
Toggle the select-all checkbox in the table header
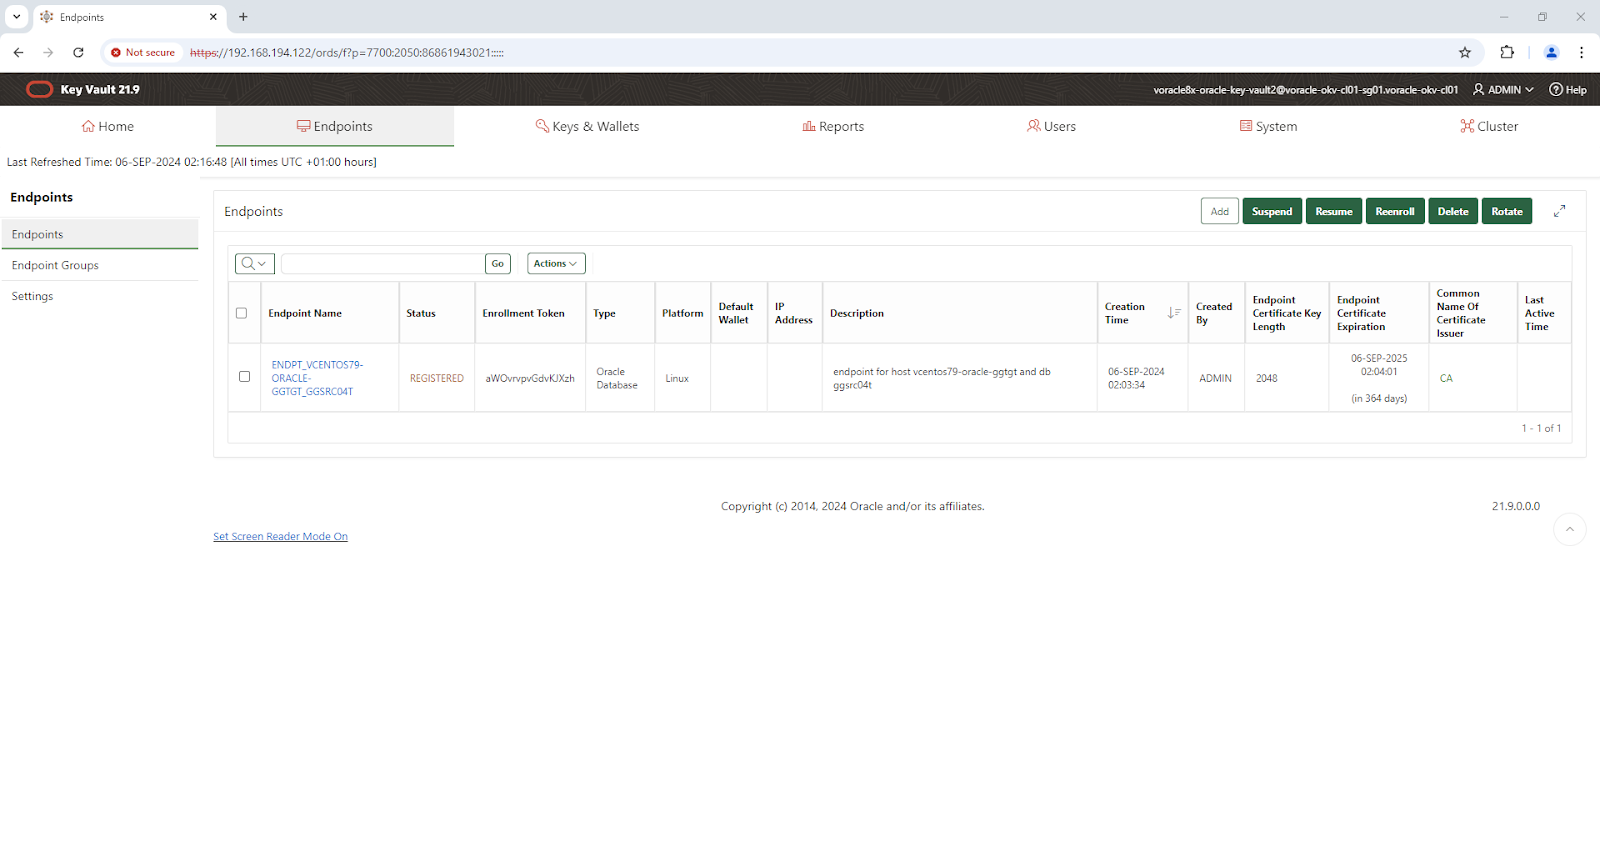click(241, 313)
